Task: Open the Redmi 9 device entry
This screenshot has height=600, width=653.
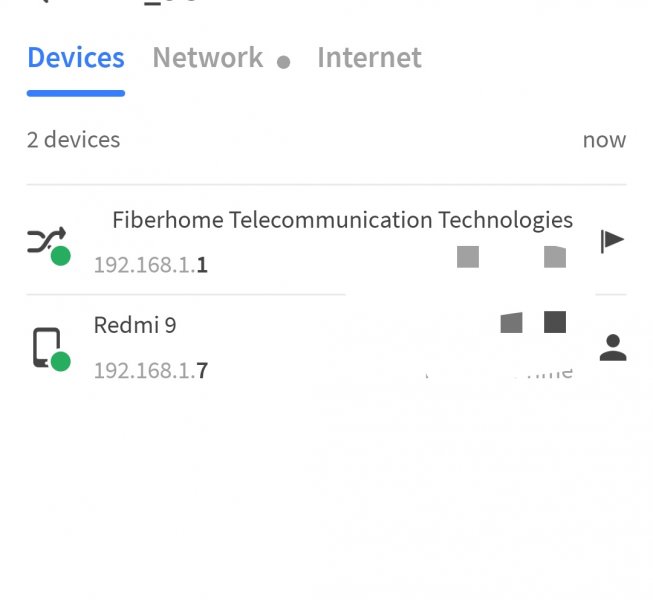Action: tap(135, 325)
